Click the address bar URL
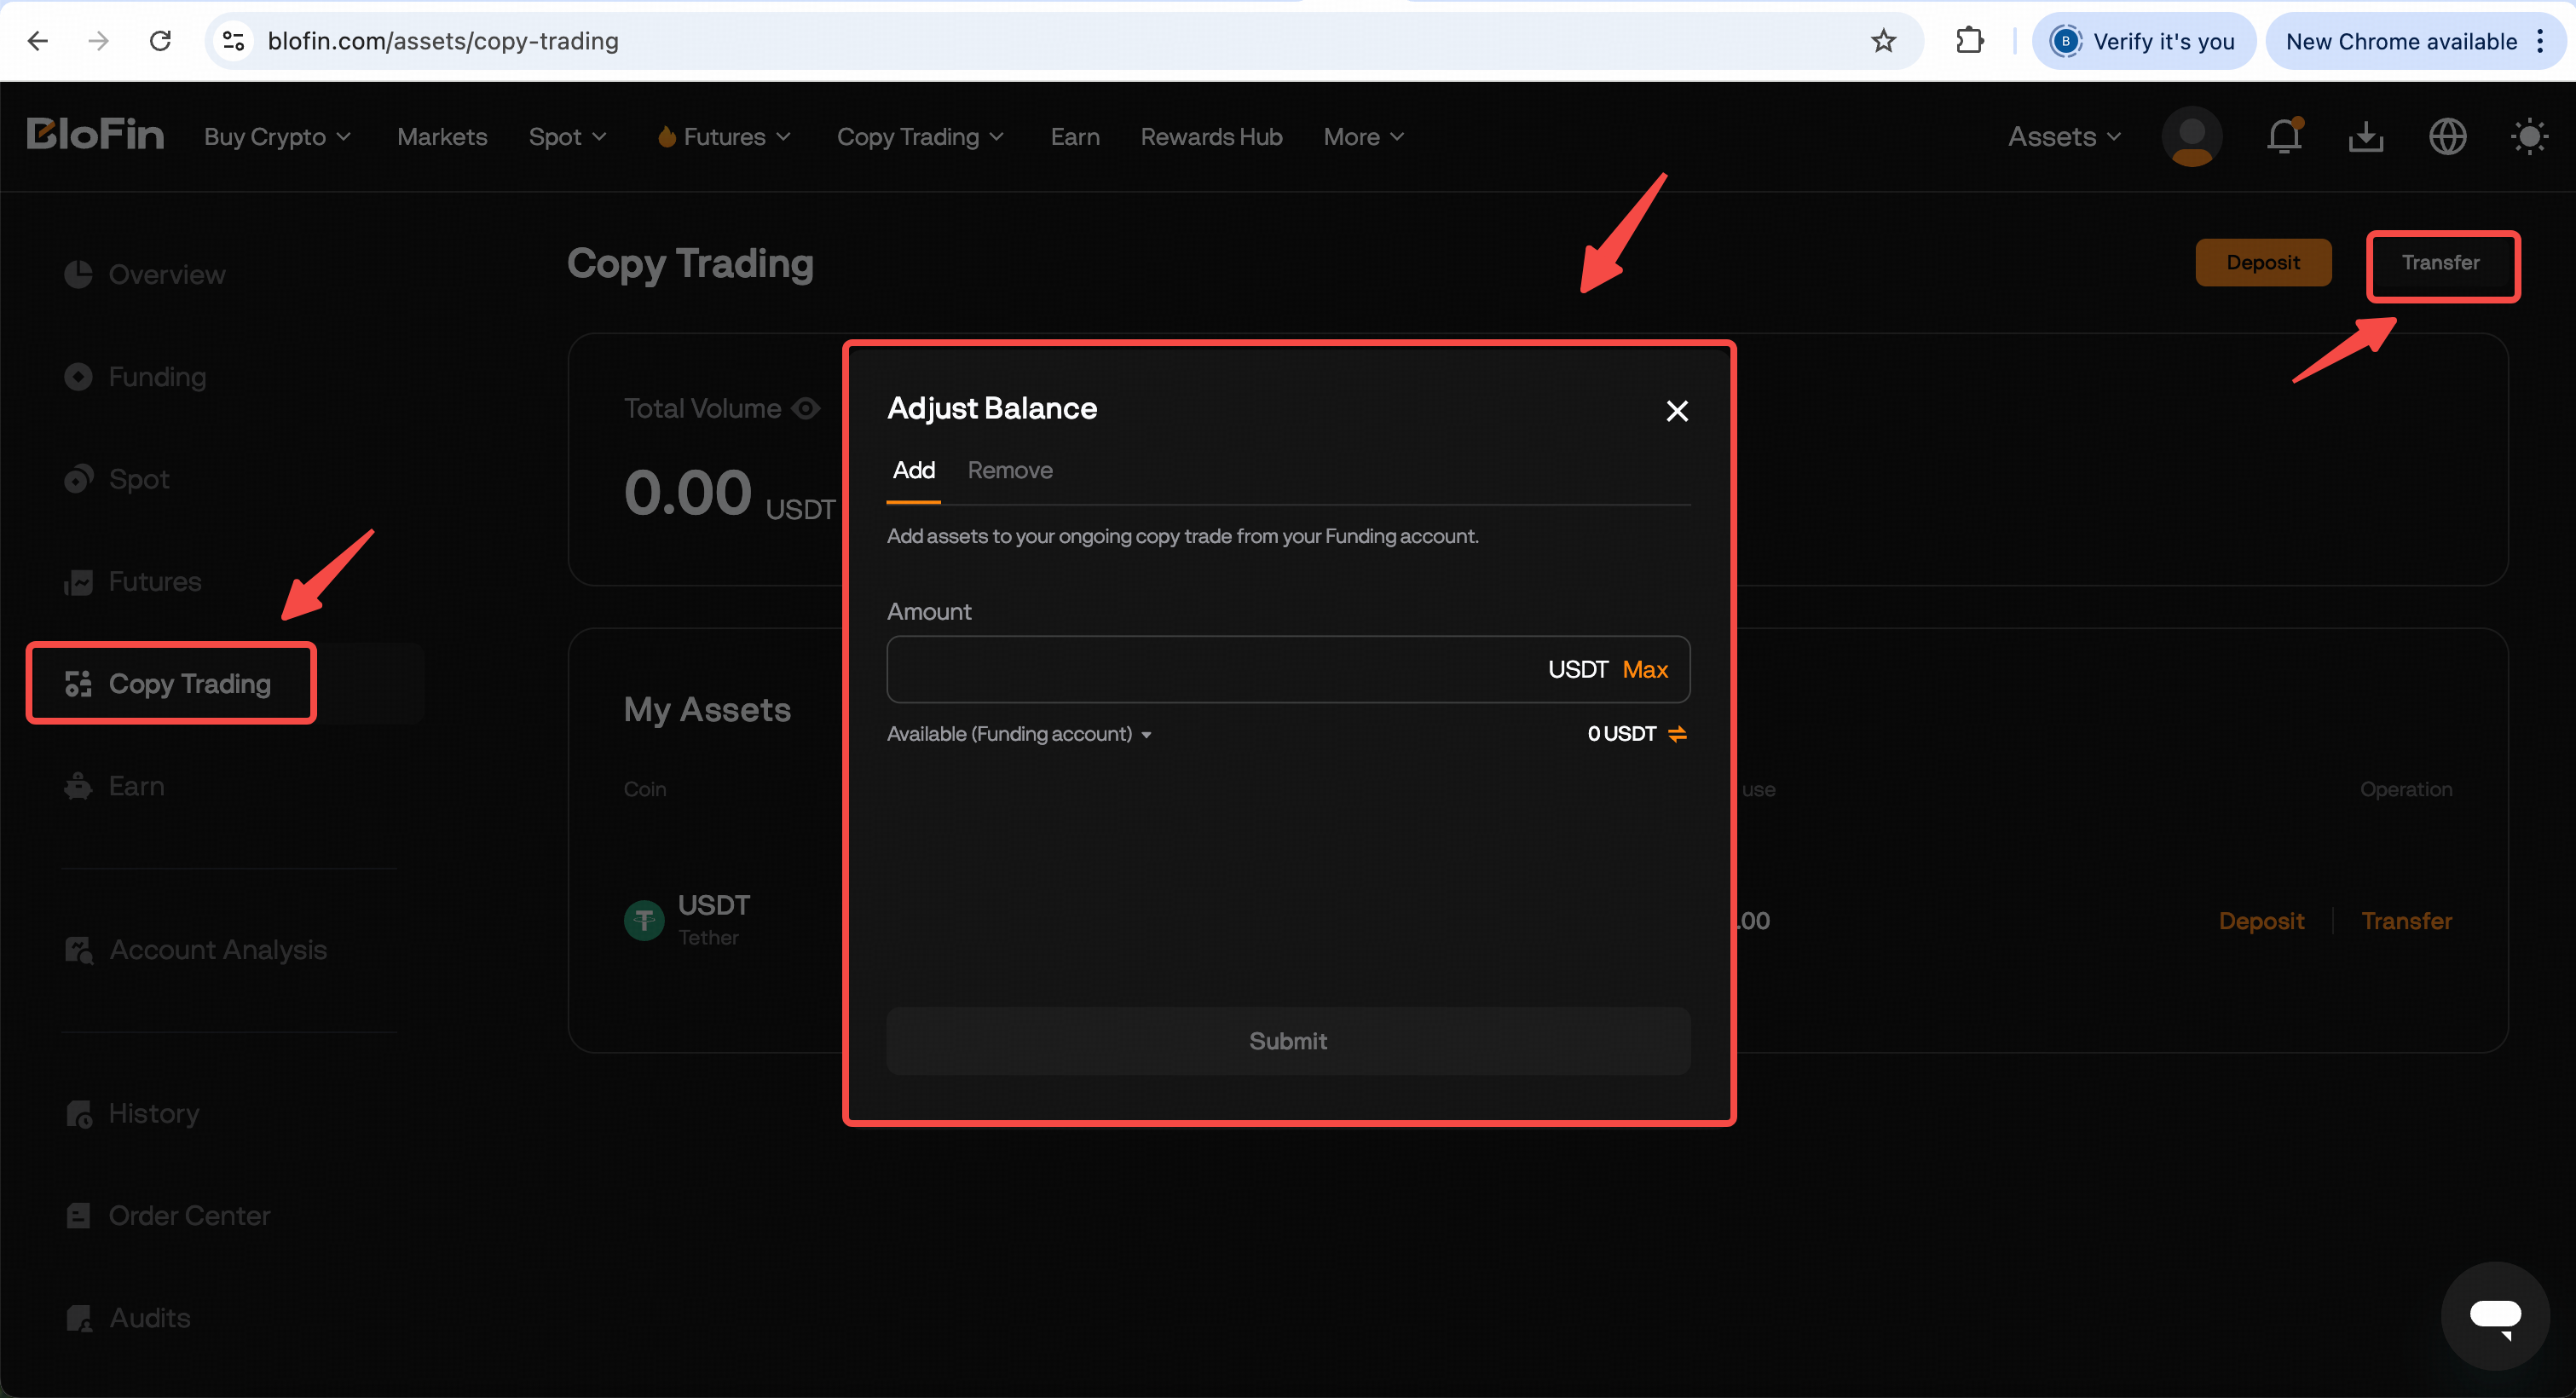This screenshot has width=2576, height=1398. pyautogui.click(x=443, y=41)
